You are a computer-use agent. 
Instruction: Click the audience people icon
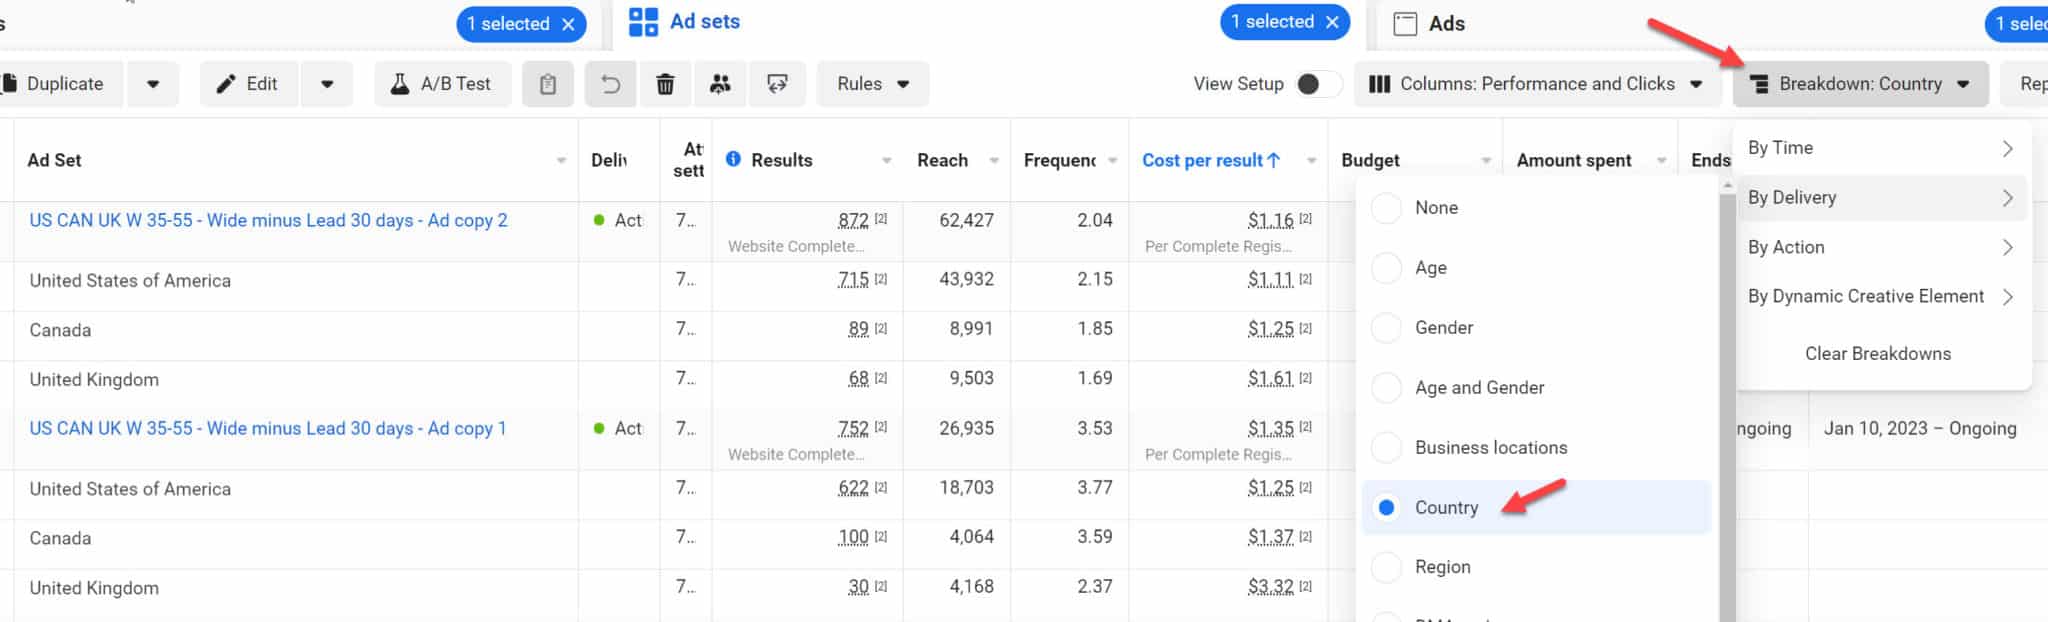coord(720,84)
